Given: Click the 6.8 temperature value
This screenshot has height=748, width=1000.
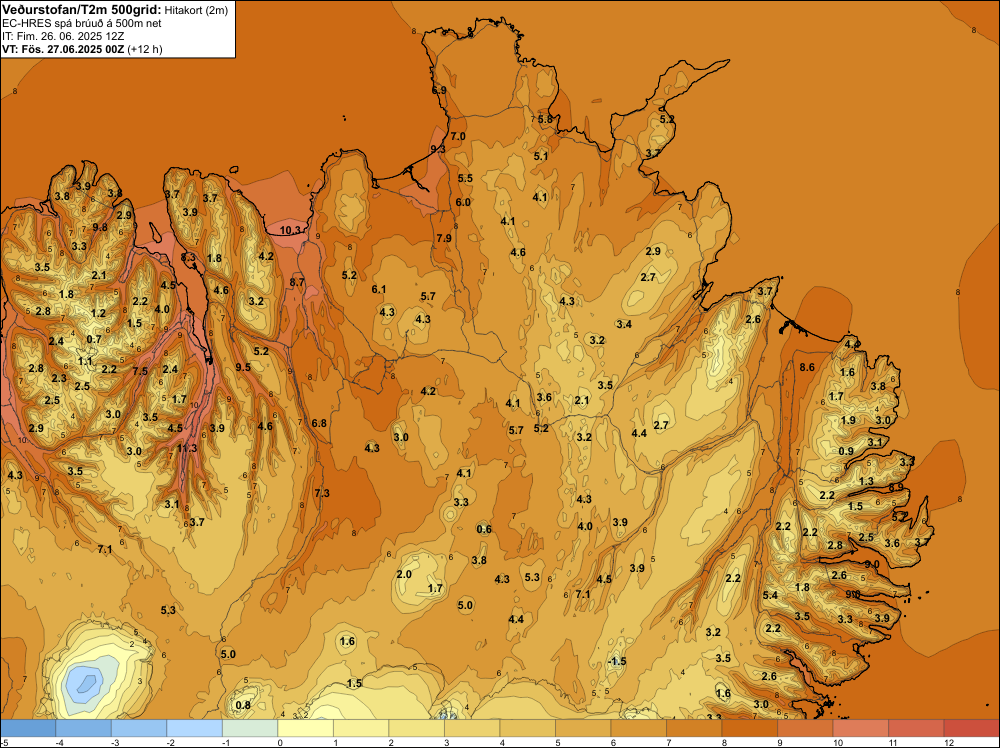Looking at the screenshot, I should [x=319, y=423].
